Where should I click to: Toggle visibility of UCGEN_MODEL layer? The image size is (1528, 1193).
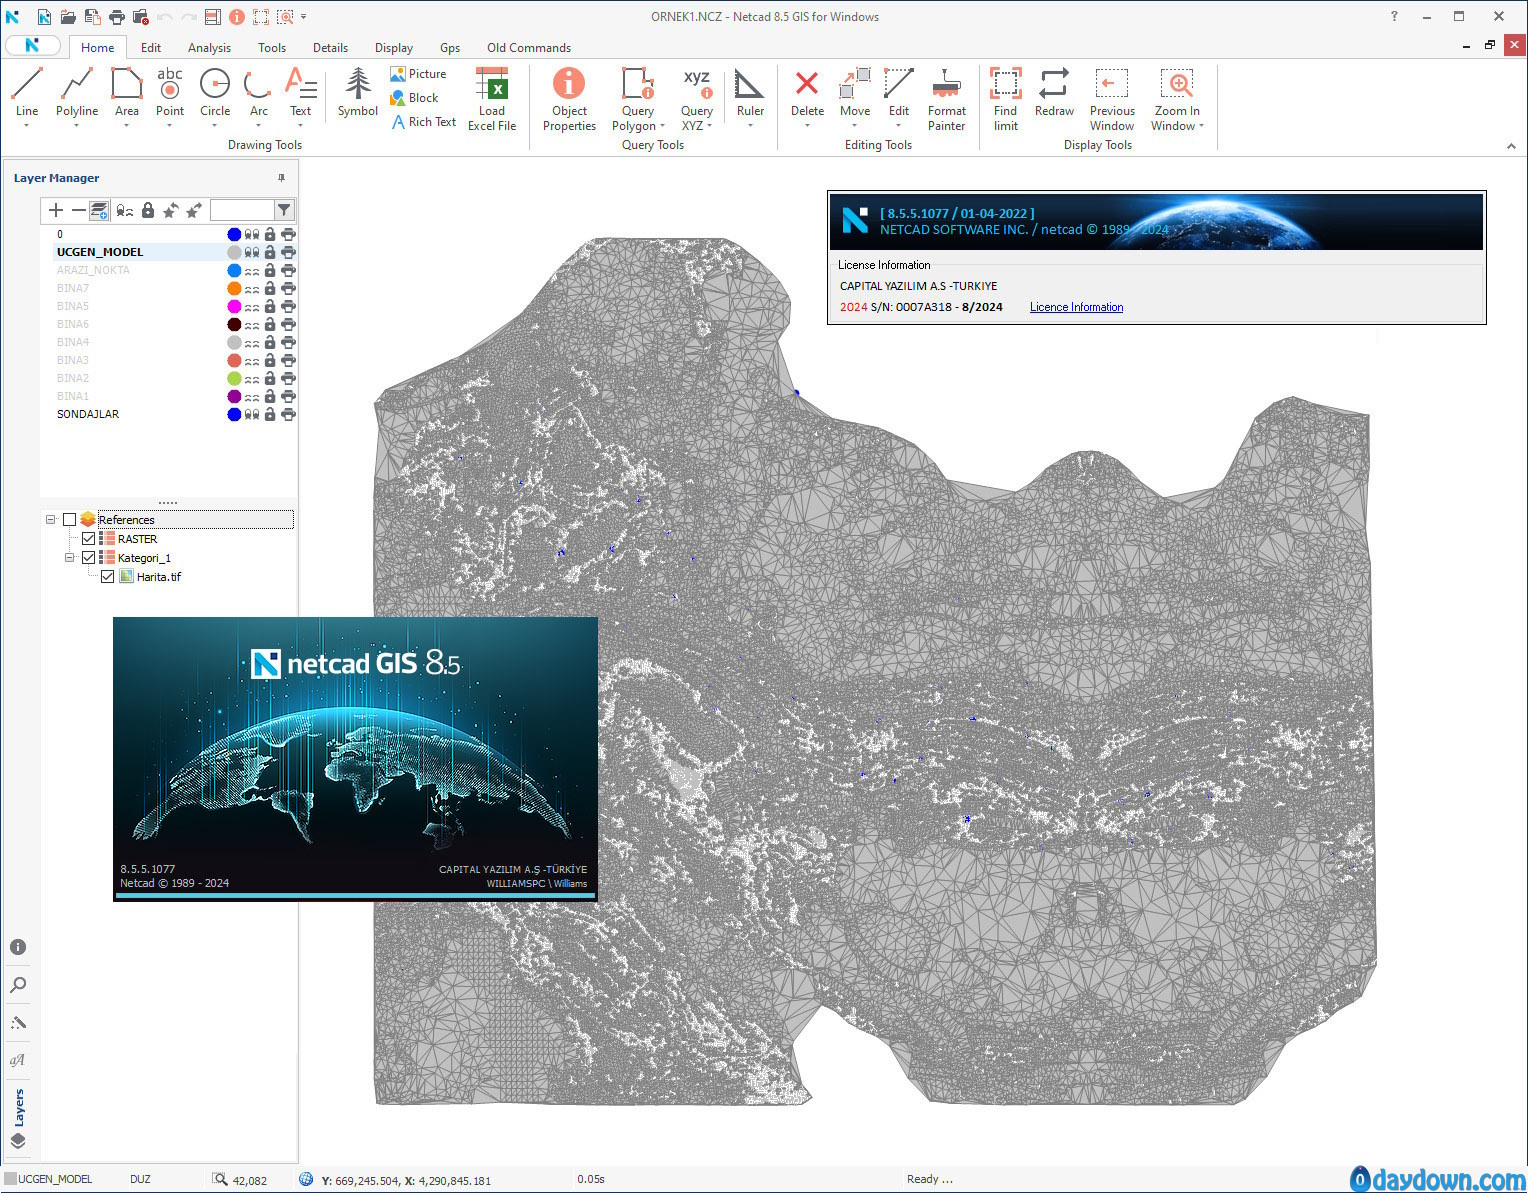point(252,253)
